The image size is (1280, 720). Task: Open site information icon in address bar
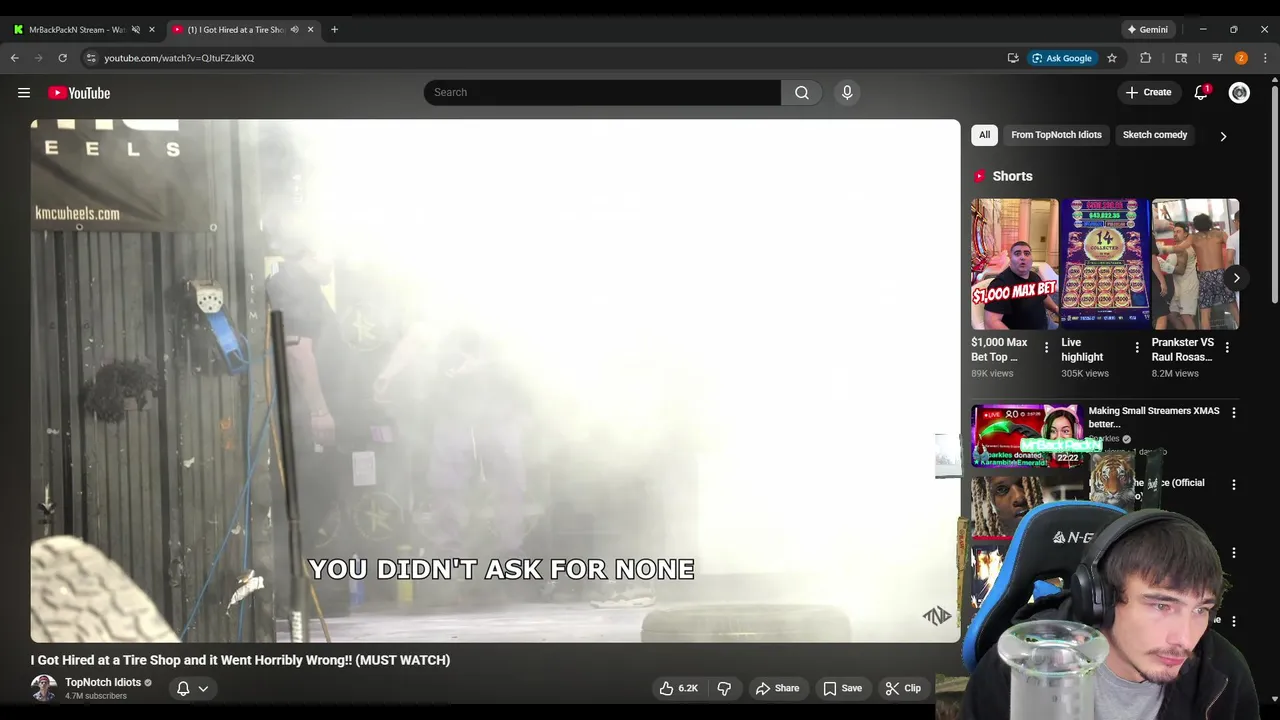(91, 58)
